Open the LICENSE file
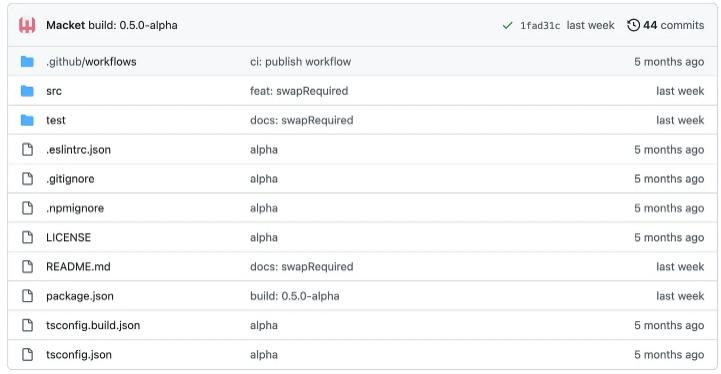The height and width of the screenshot is (374, 721). click(69, 237)
